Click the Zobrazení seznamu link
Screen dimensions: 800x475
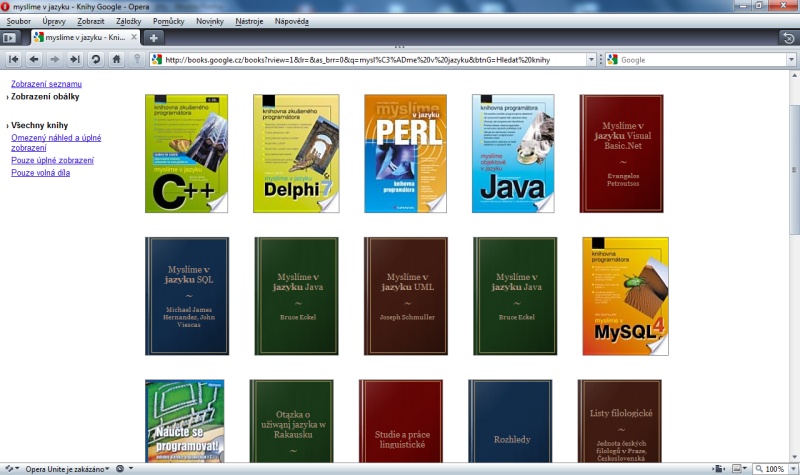(x=46, y=84)
